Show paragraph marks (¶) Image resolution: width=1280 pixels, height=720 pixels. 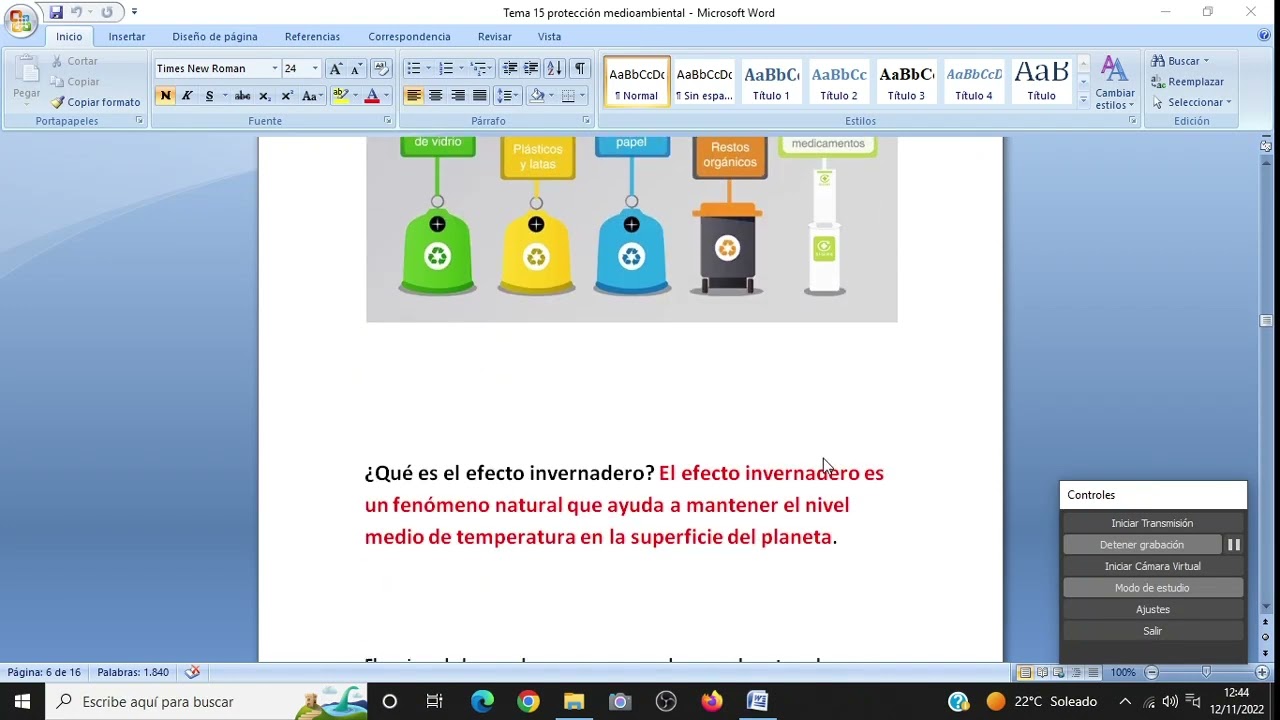click(580, 69)
